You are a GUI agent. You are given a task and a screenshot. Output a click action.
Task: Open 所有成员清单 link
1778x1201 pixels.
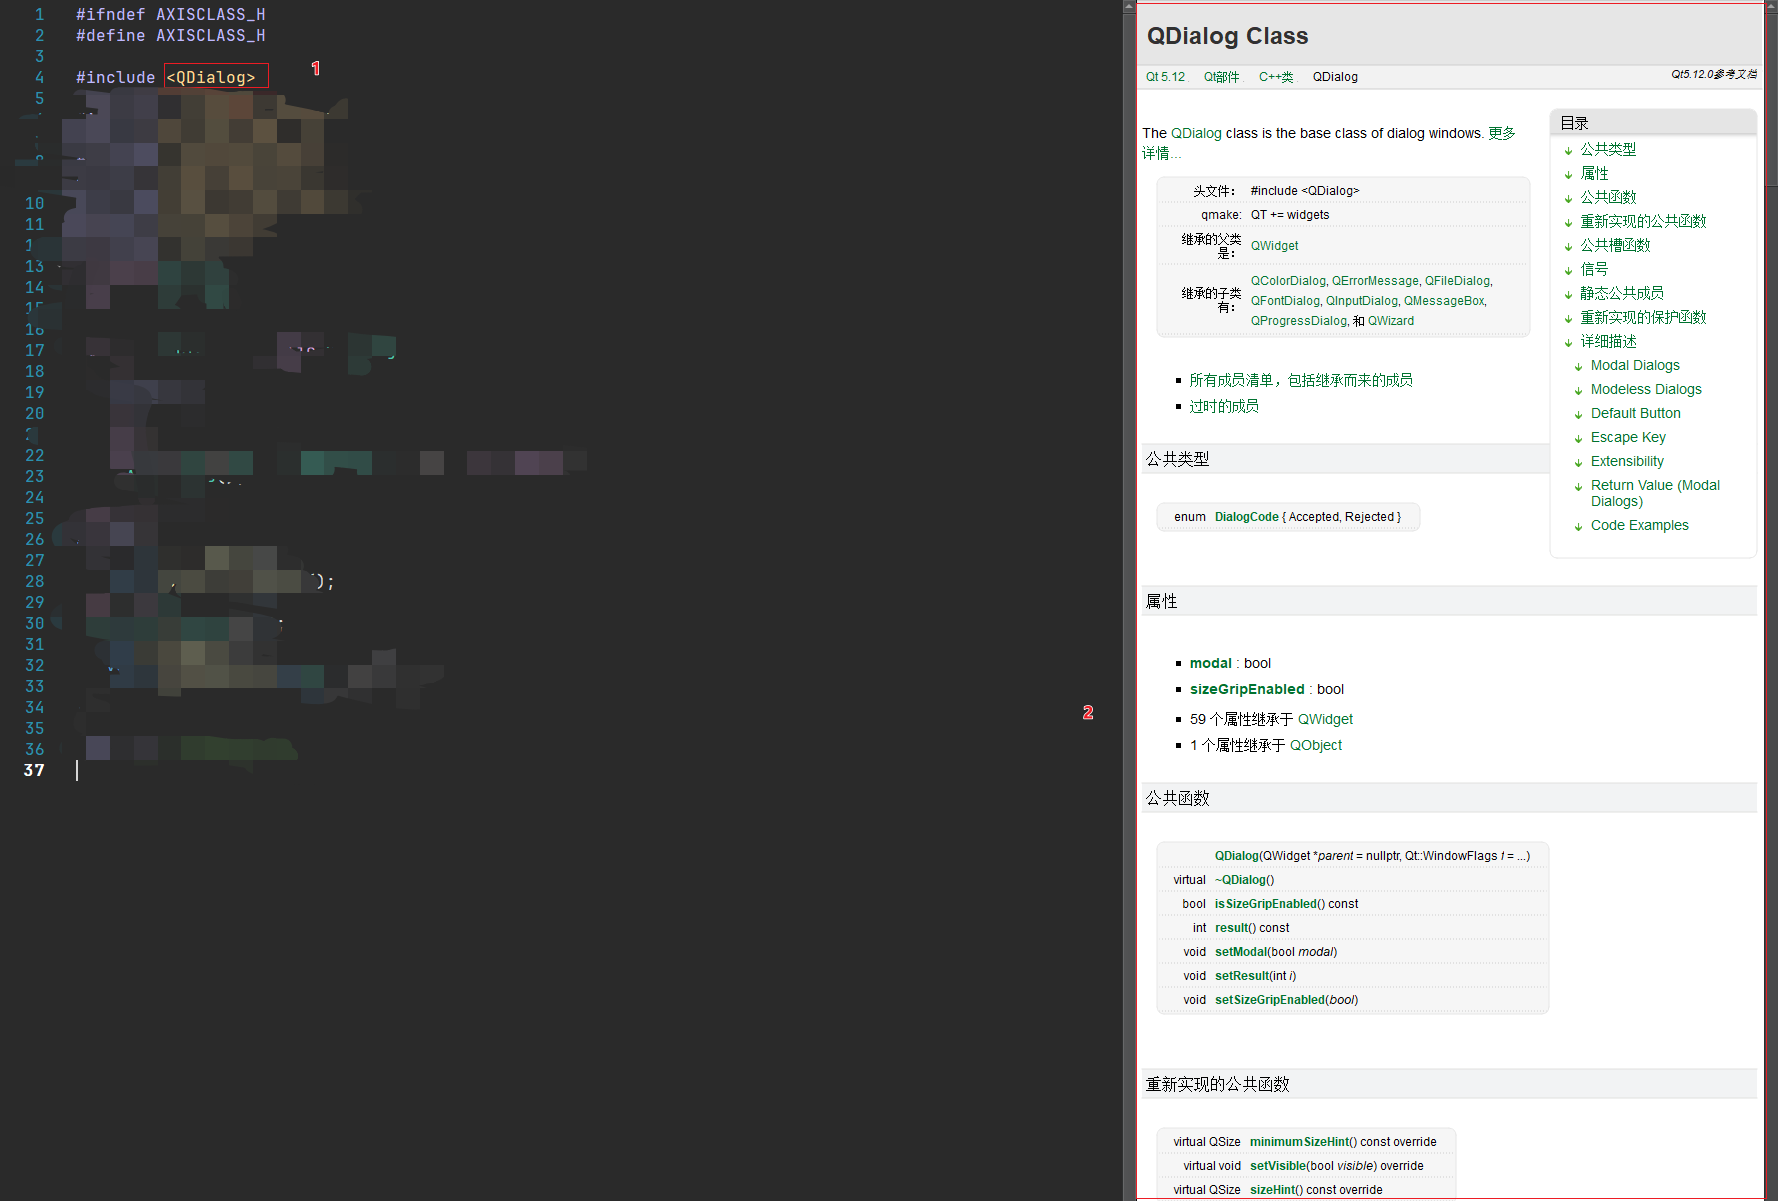1301,380
